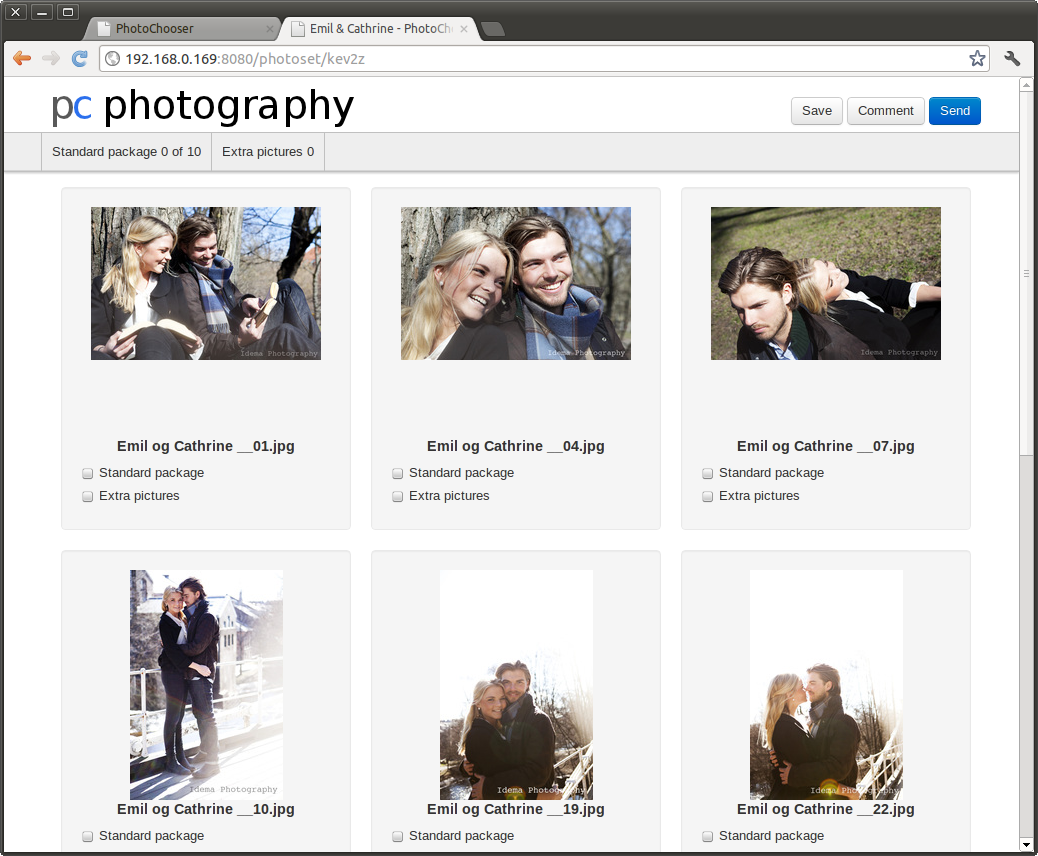Check Standard package for __19.jpg
The height and width of the screenshot is (856, 1038).
tap(398, 836)
